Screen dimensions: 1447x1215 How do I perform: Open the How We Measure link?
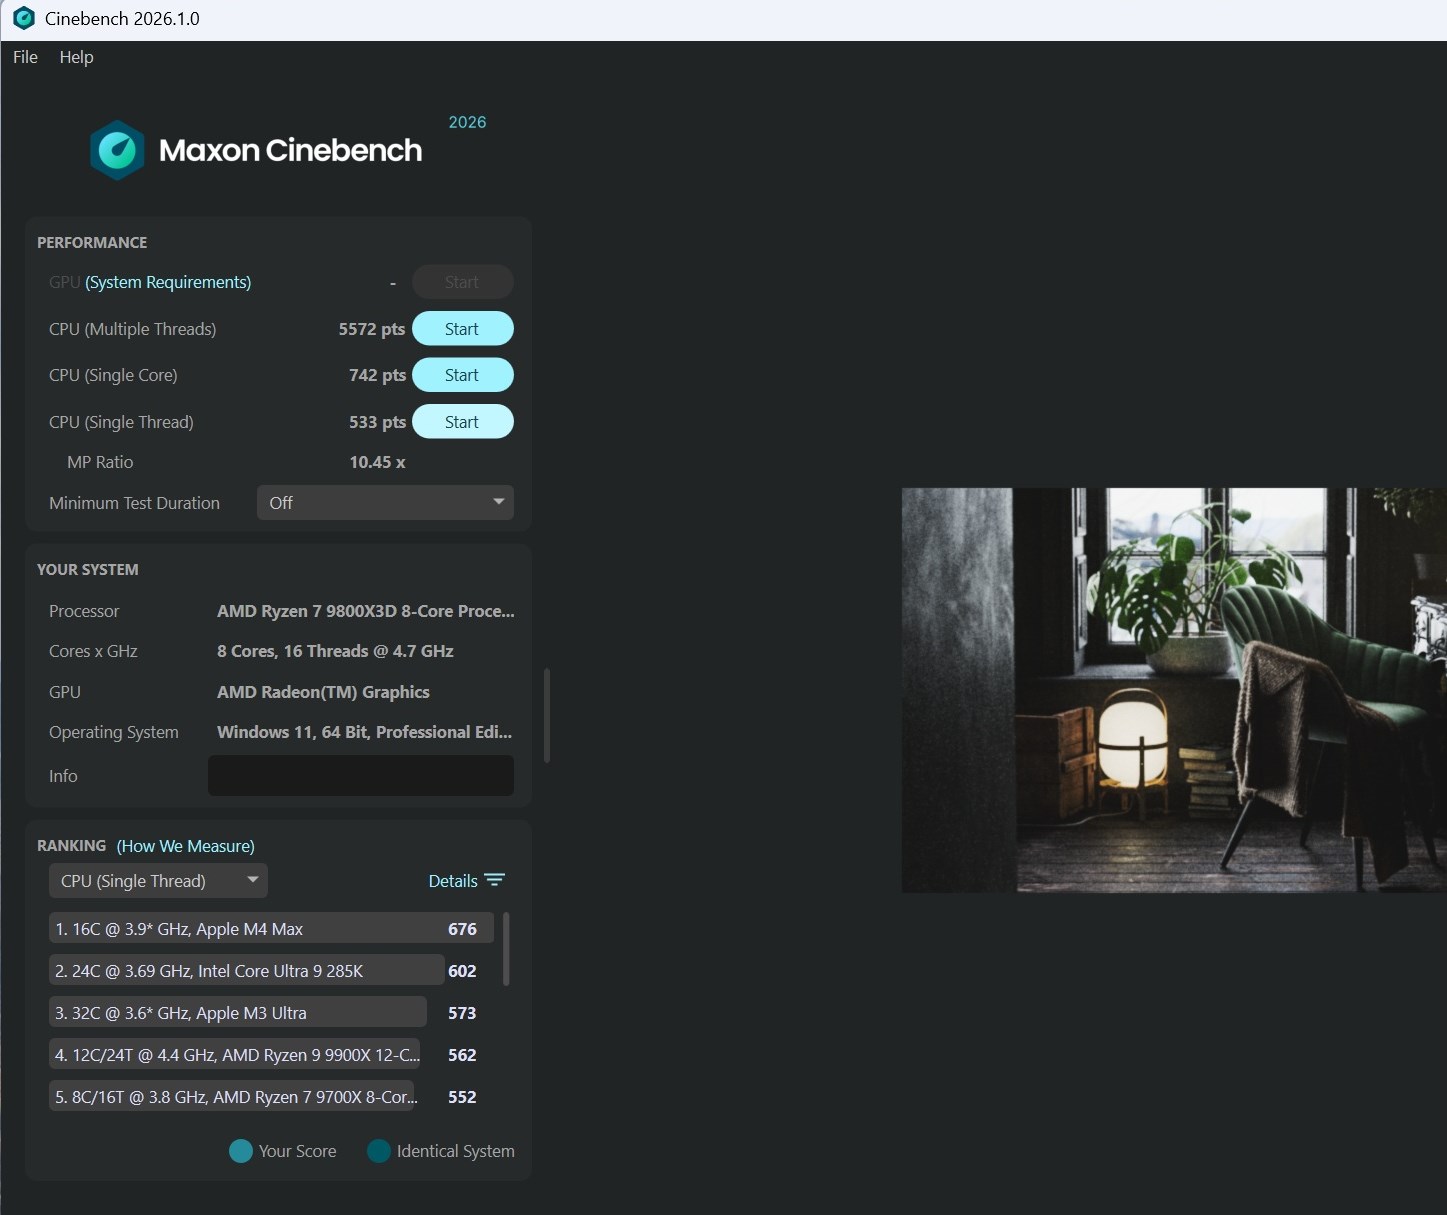pos(186,846)
